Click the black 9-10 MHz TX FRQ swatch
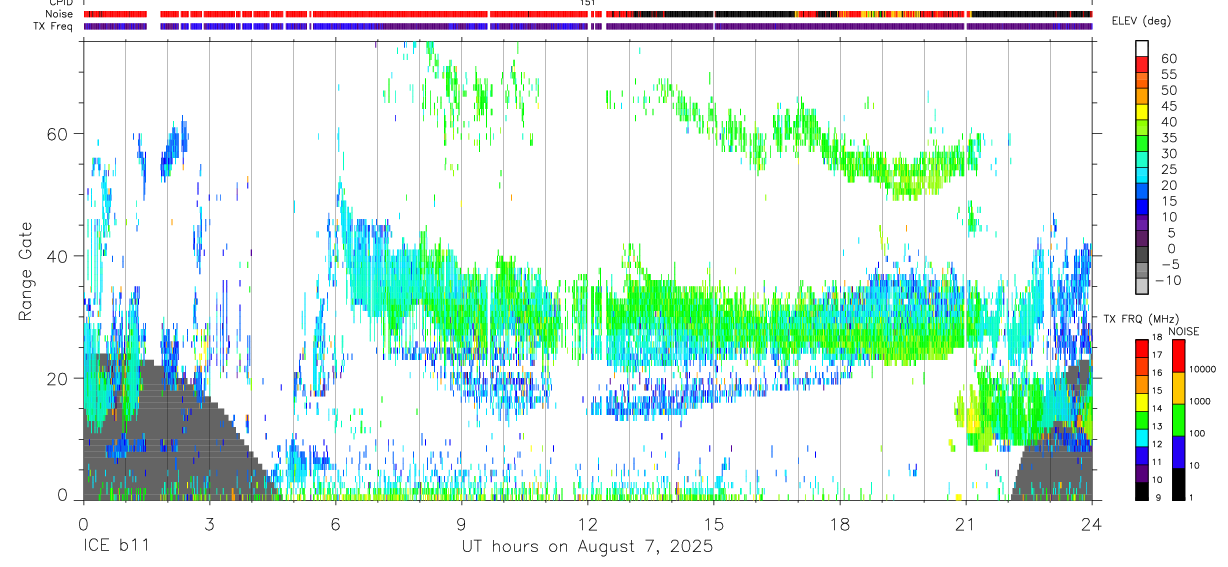1228x567 pixels. 1142,492
